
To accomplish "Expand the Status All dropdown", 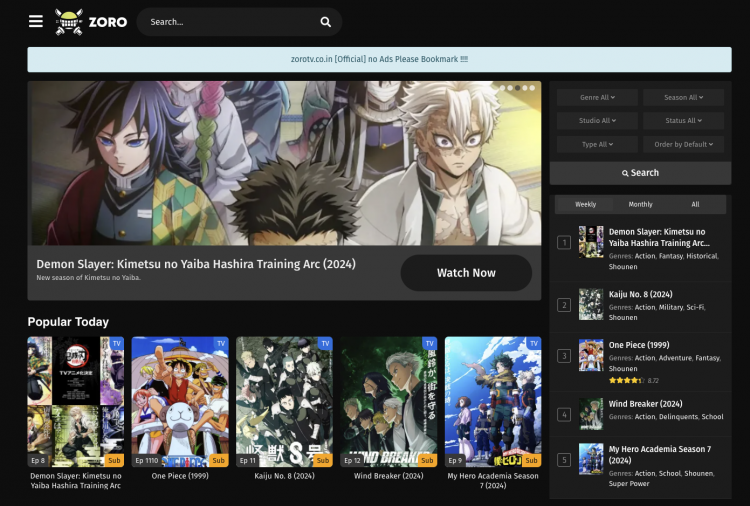I will [683, 121].
